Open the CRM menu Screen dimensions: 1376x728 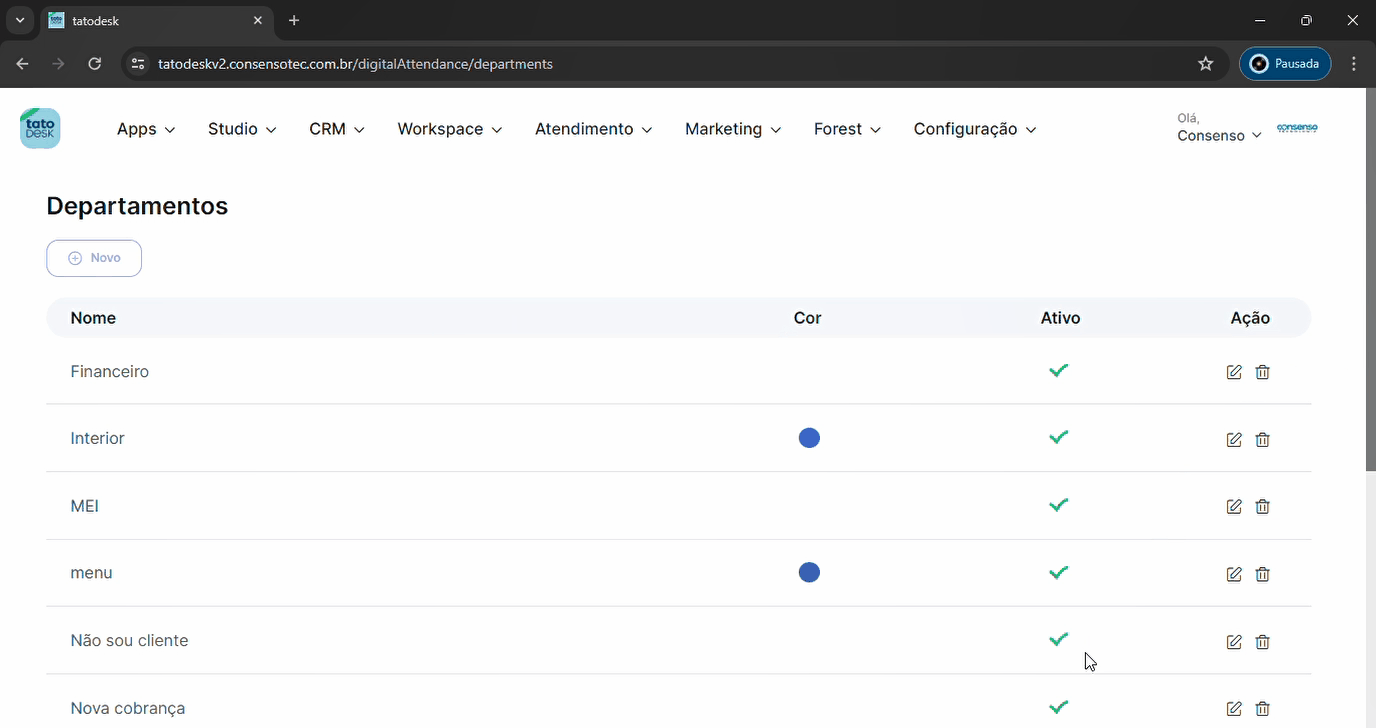click(337, 129)
